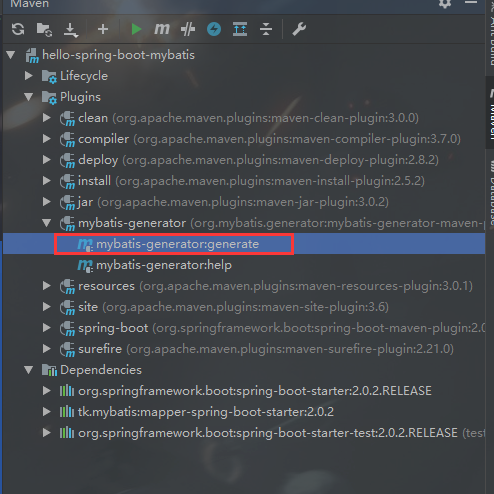Expand the resources plugin
This screenshot has width=494, height=494.
(47, 286)
